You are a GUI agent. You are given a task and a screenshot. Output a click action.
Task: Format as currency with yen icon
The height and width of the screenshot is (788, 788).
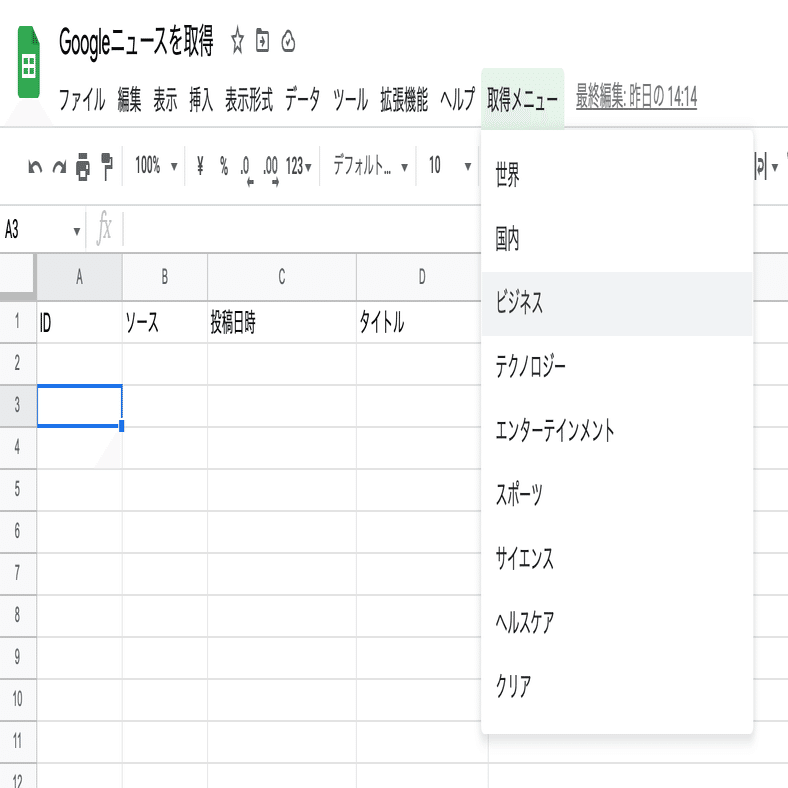pos(200,165)
